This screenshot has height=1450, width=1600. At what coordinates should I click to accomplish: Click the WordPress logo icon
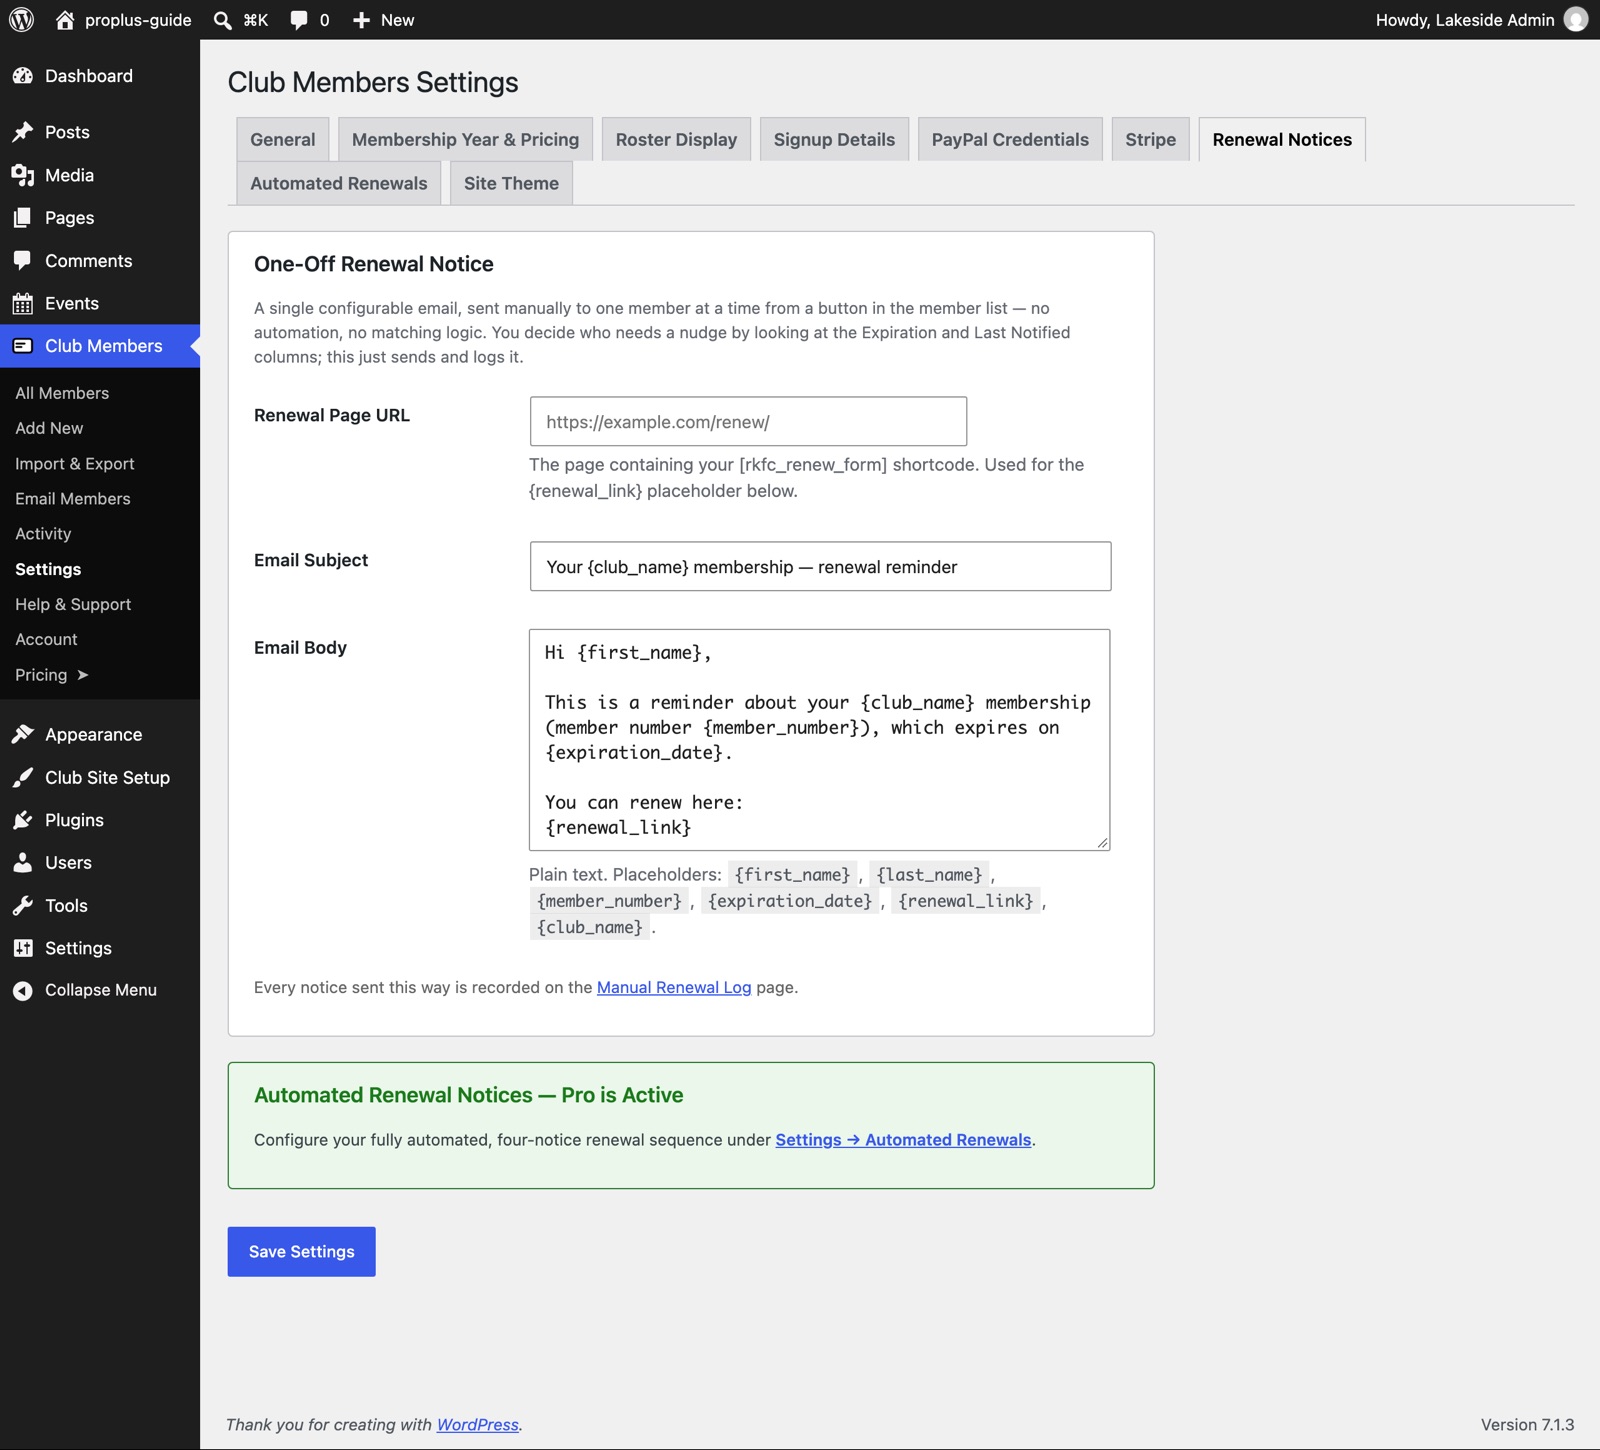21,20
